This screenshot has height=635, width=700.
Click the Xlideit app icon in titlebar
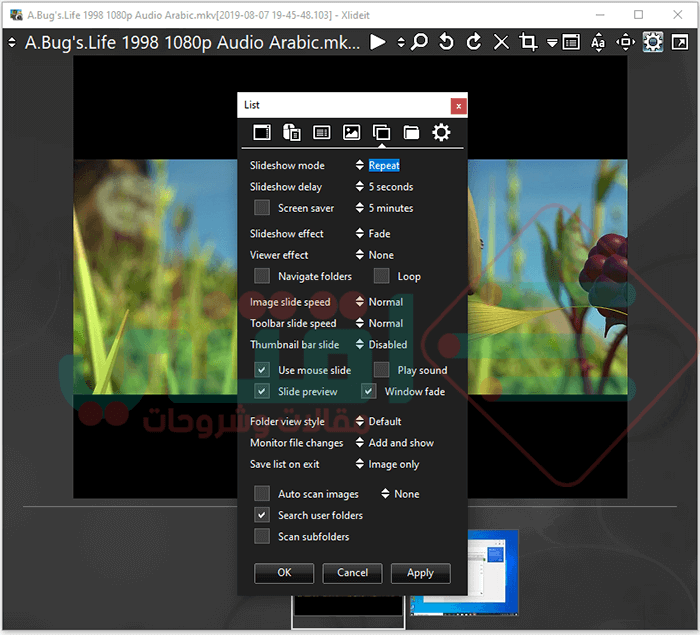point(16,15)
